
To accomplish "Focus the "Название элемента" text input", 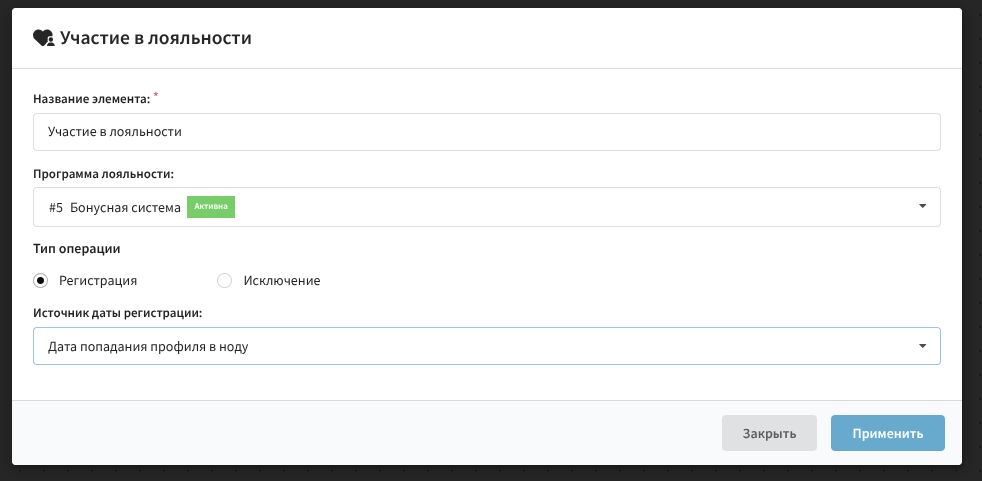I will pos(486,131).
